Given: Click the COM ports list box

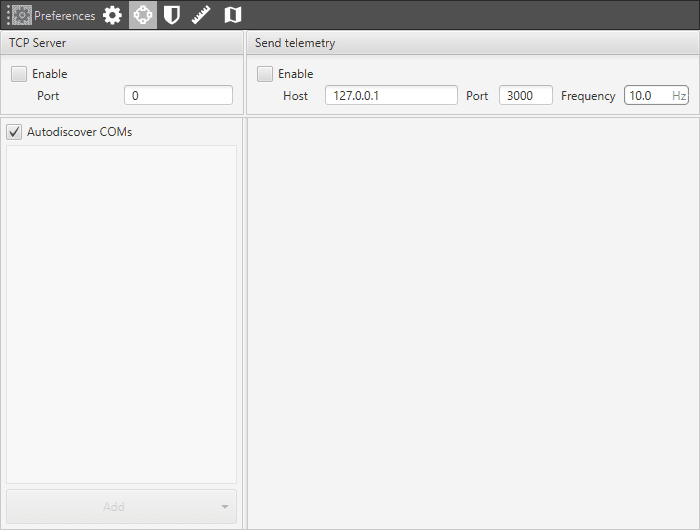Looking at the screenshot, I should [x=121, y=314].
